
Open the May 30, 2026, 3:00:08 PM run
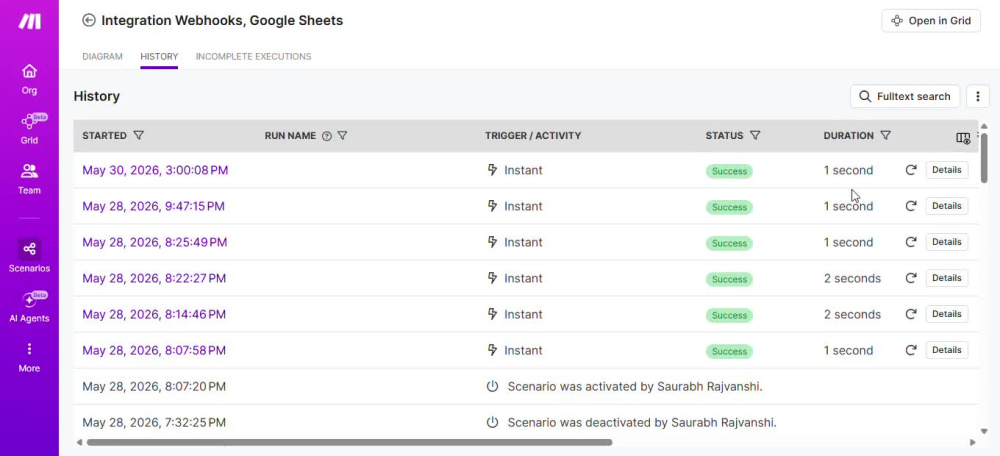(155, 170)
